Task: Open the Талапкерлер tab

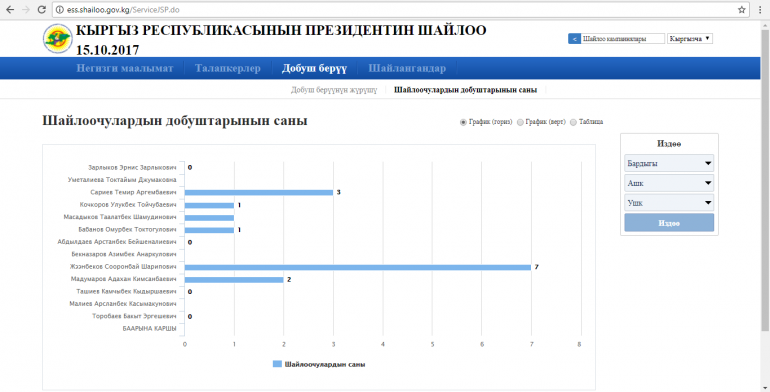Action: [227, 68]
